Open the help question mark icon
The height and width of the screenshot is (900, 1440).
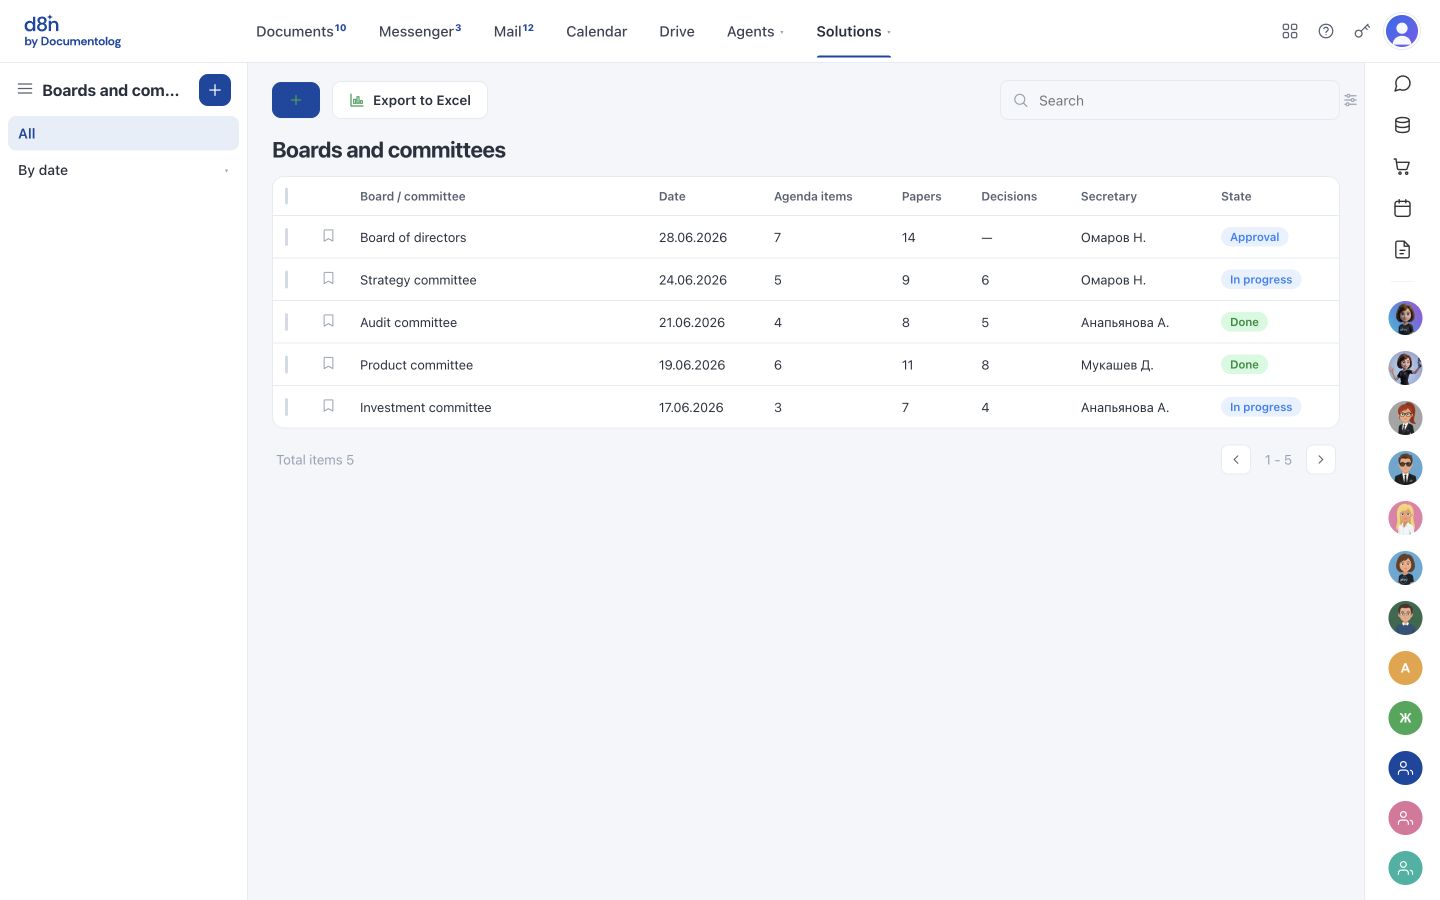tap(1326, 31)
